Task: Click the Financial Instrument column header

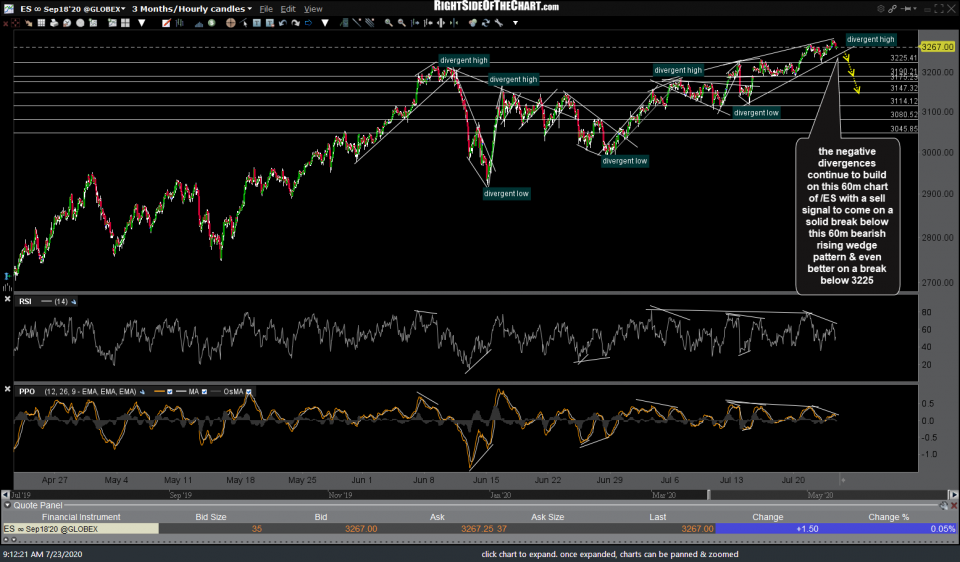Action: coord(81,517)
